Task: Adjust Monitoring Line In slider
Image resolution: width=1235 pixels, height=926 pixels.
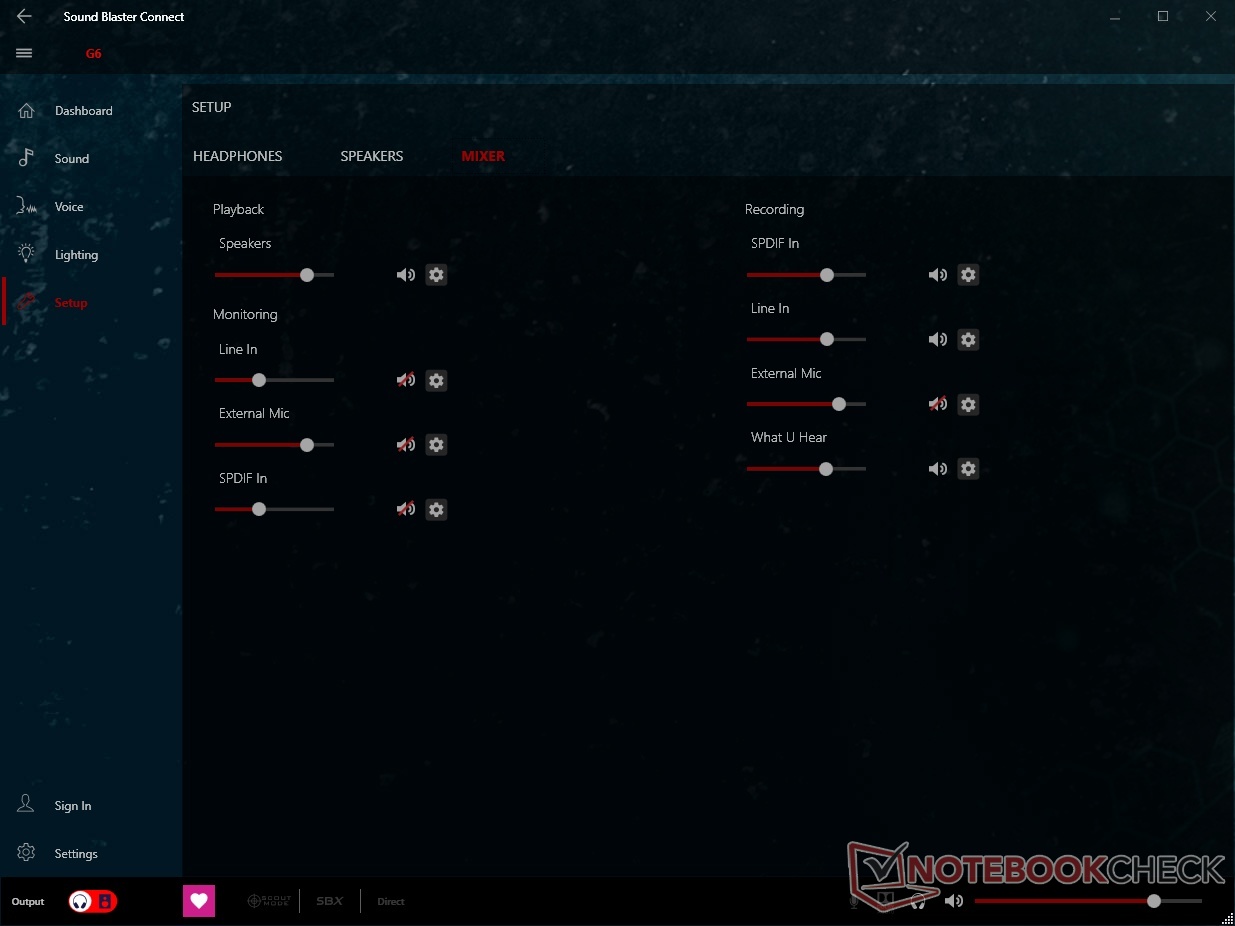Action: pos(274,380)
